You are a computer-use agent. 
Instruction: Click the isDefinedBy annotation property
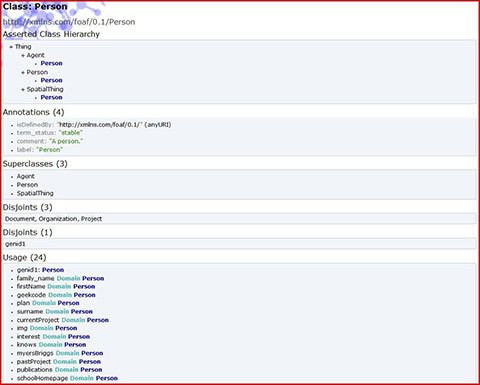tap(35, 125)
